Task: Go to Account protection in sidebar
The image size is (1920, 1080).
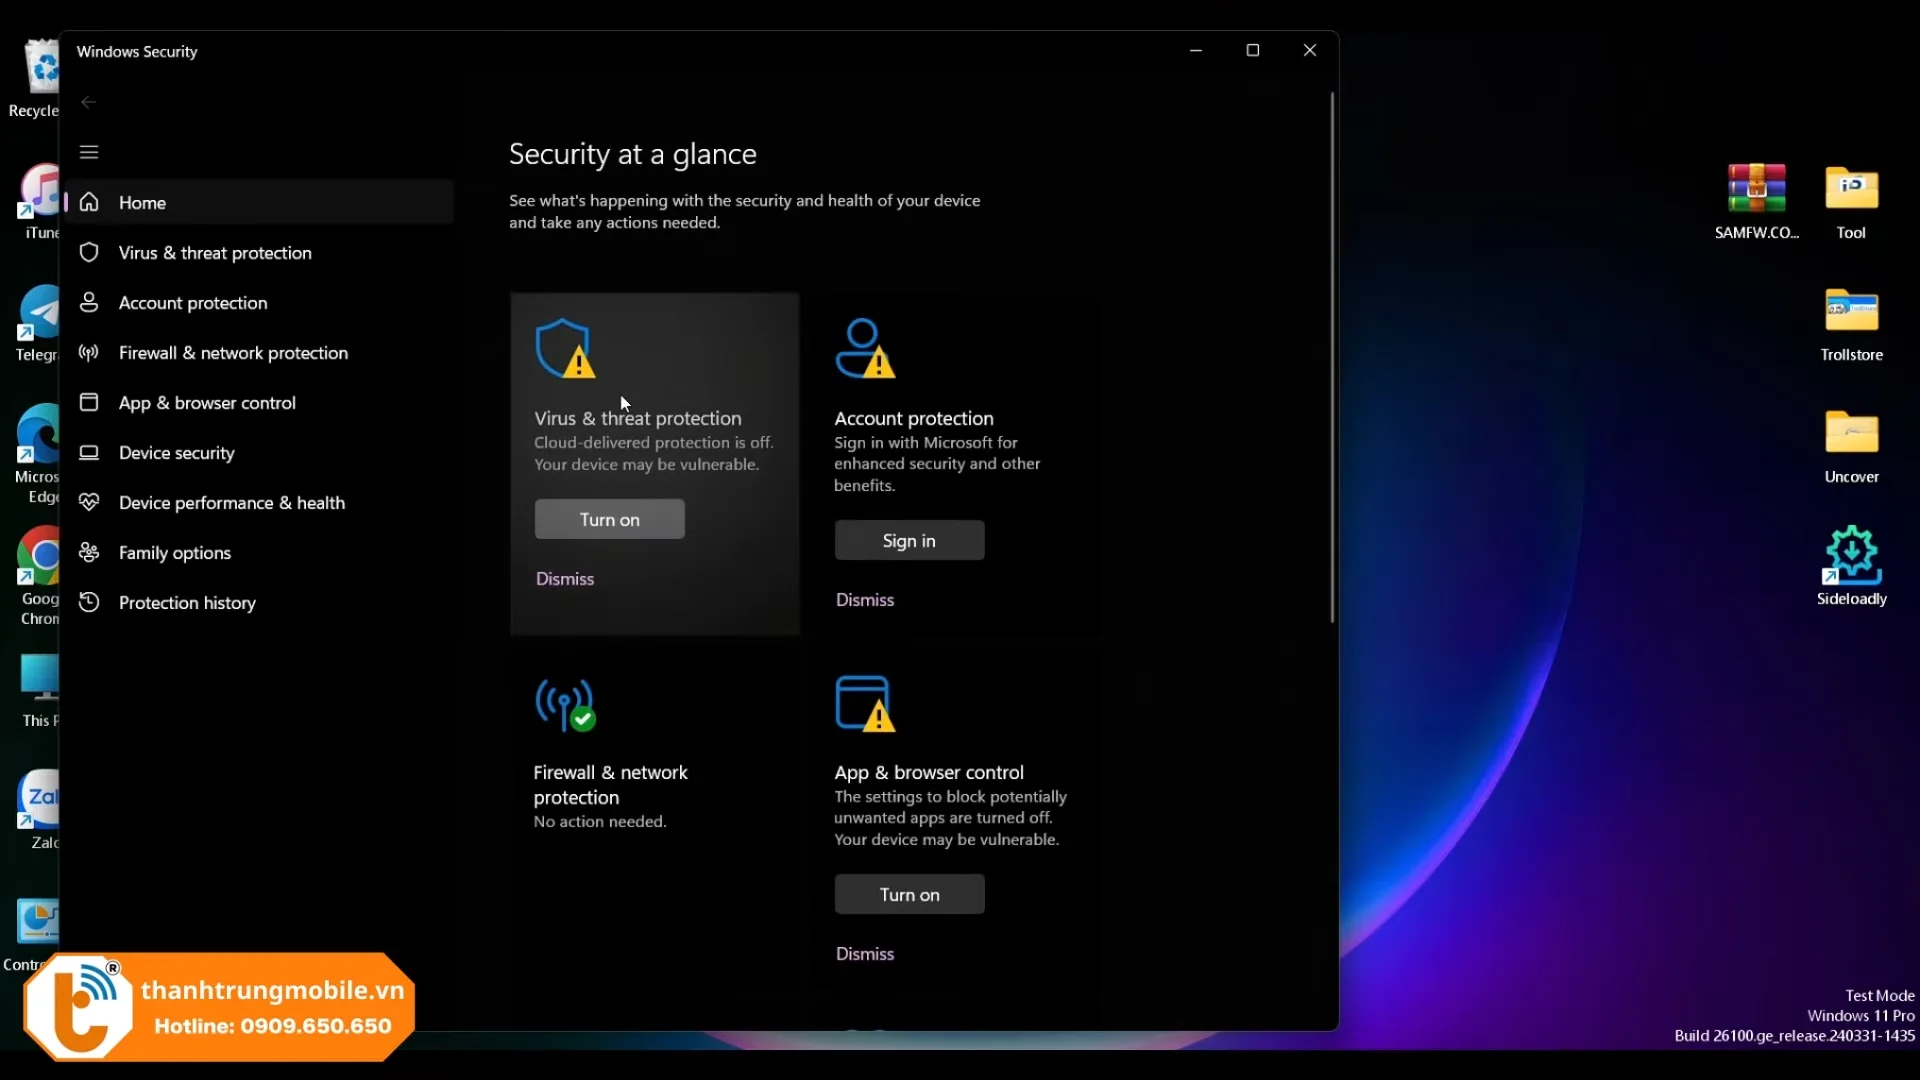Action: point(193,303)
